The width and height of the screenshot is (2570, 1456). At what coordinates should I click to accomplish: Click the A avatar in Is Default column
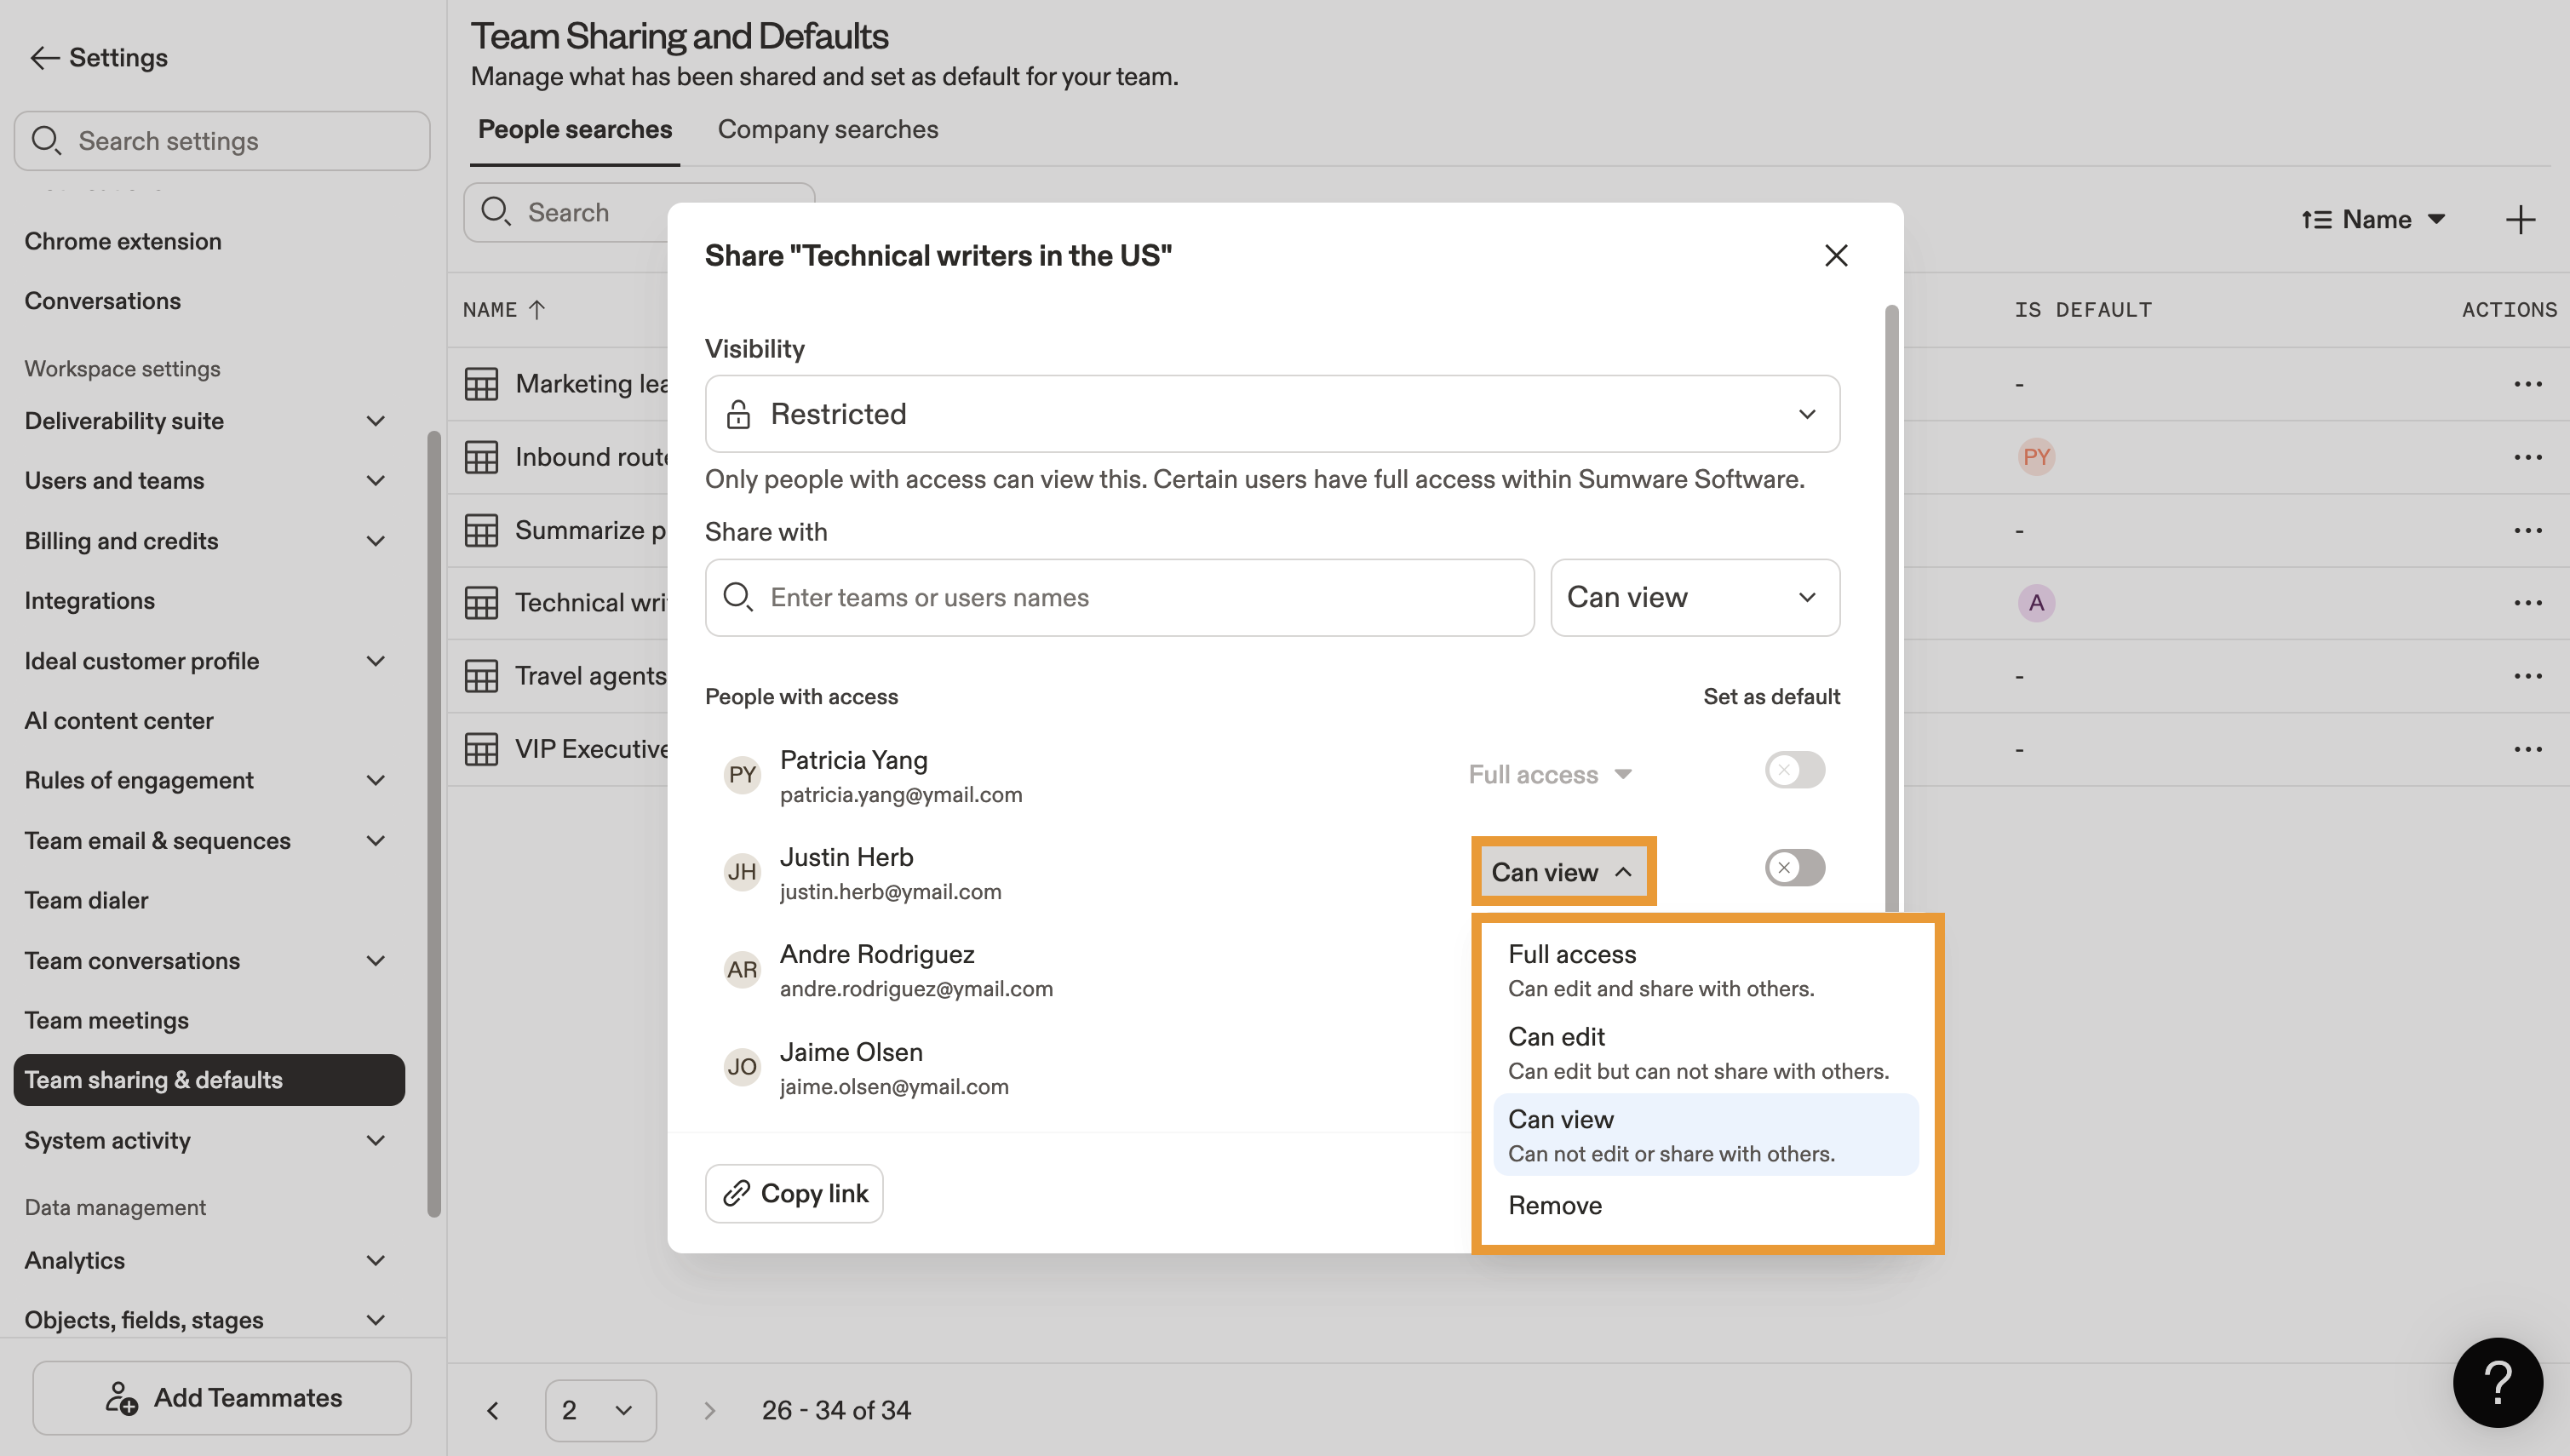pos(2035,603)
